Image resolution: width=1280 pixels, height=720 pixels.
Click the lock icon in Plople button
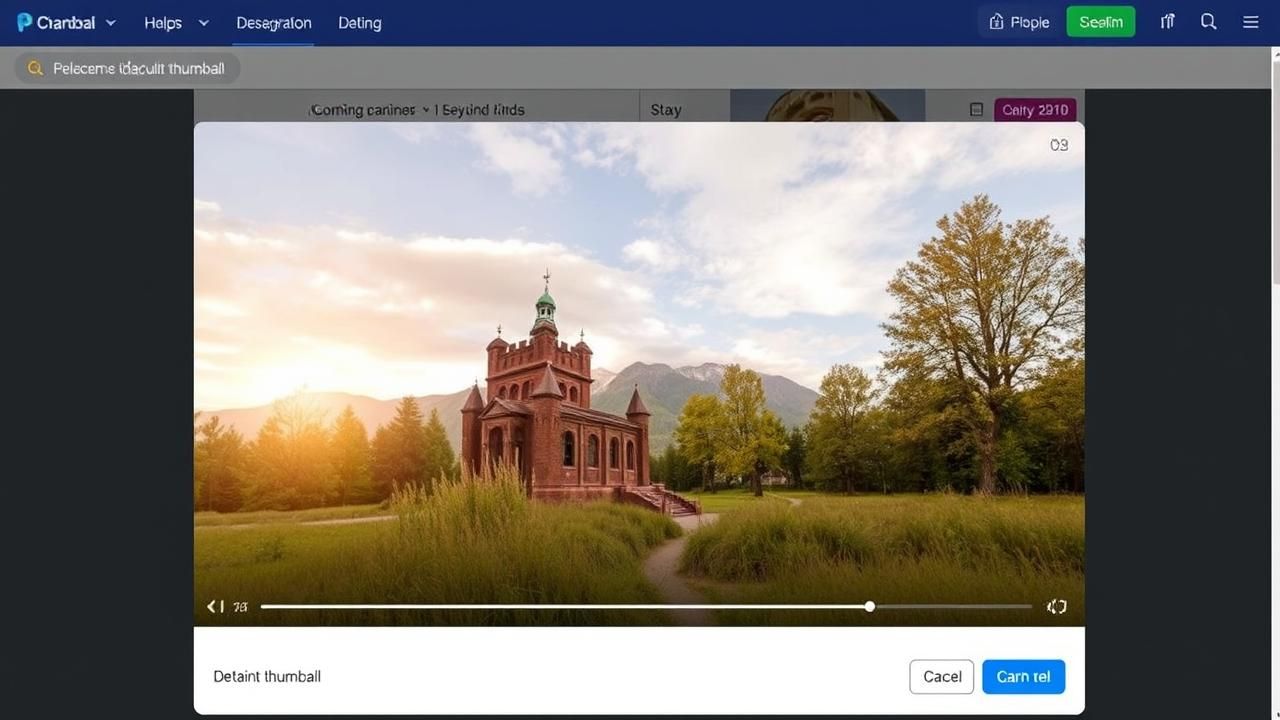(x=996, y=22)
